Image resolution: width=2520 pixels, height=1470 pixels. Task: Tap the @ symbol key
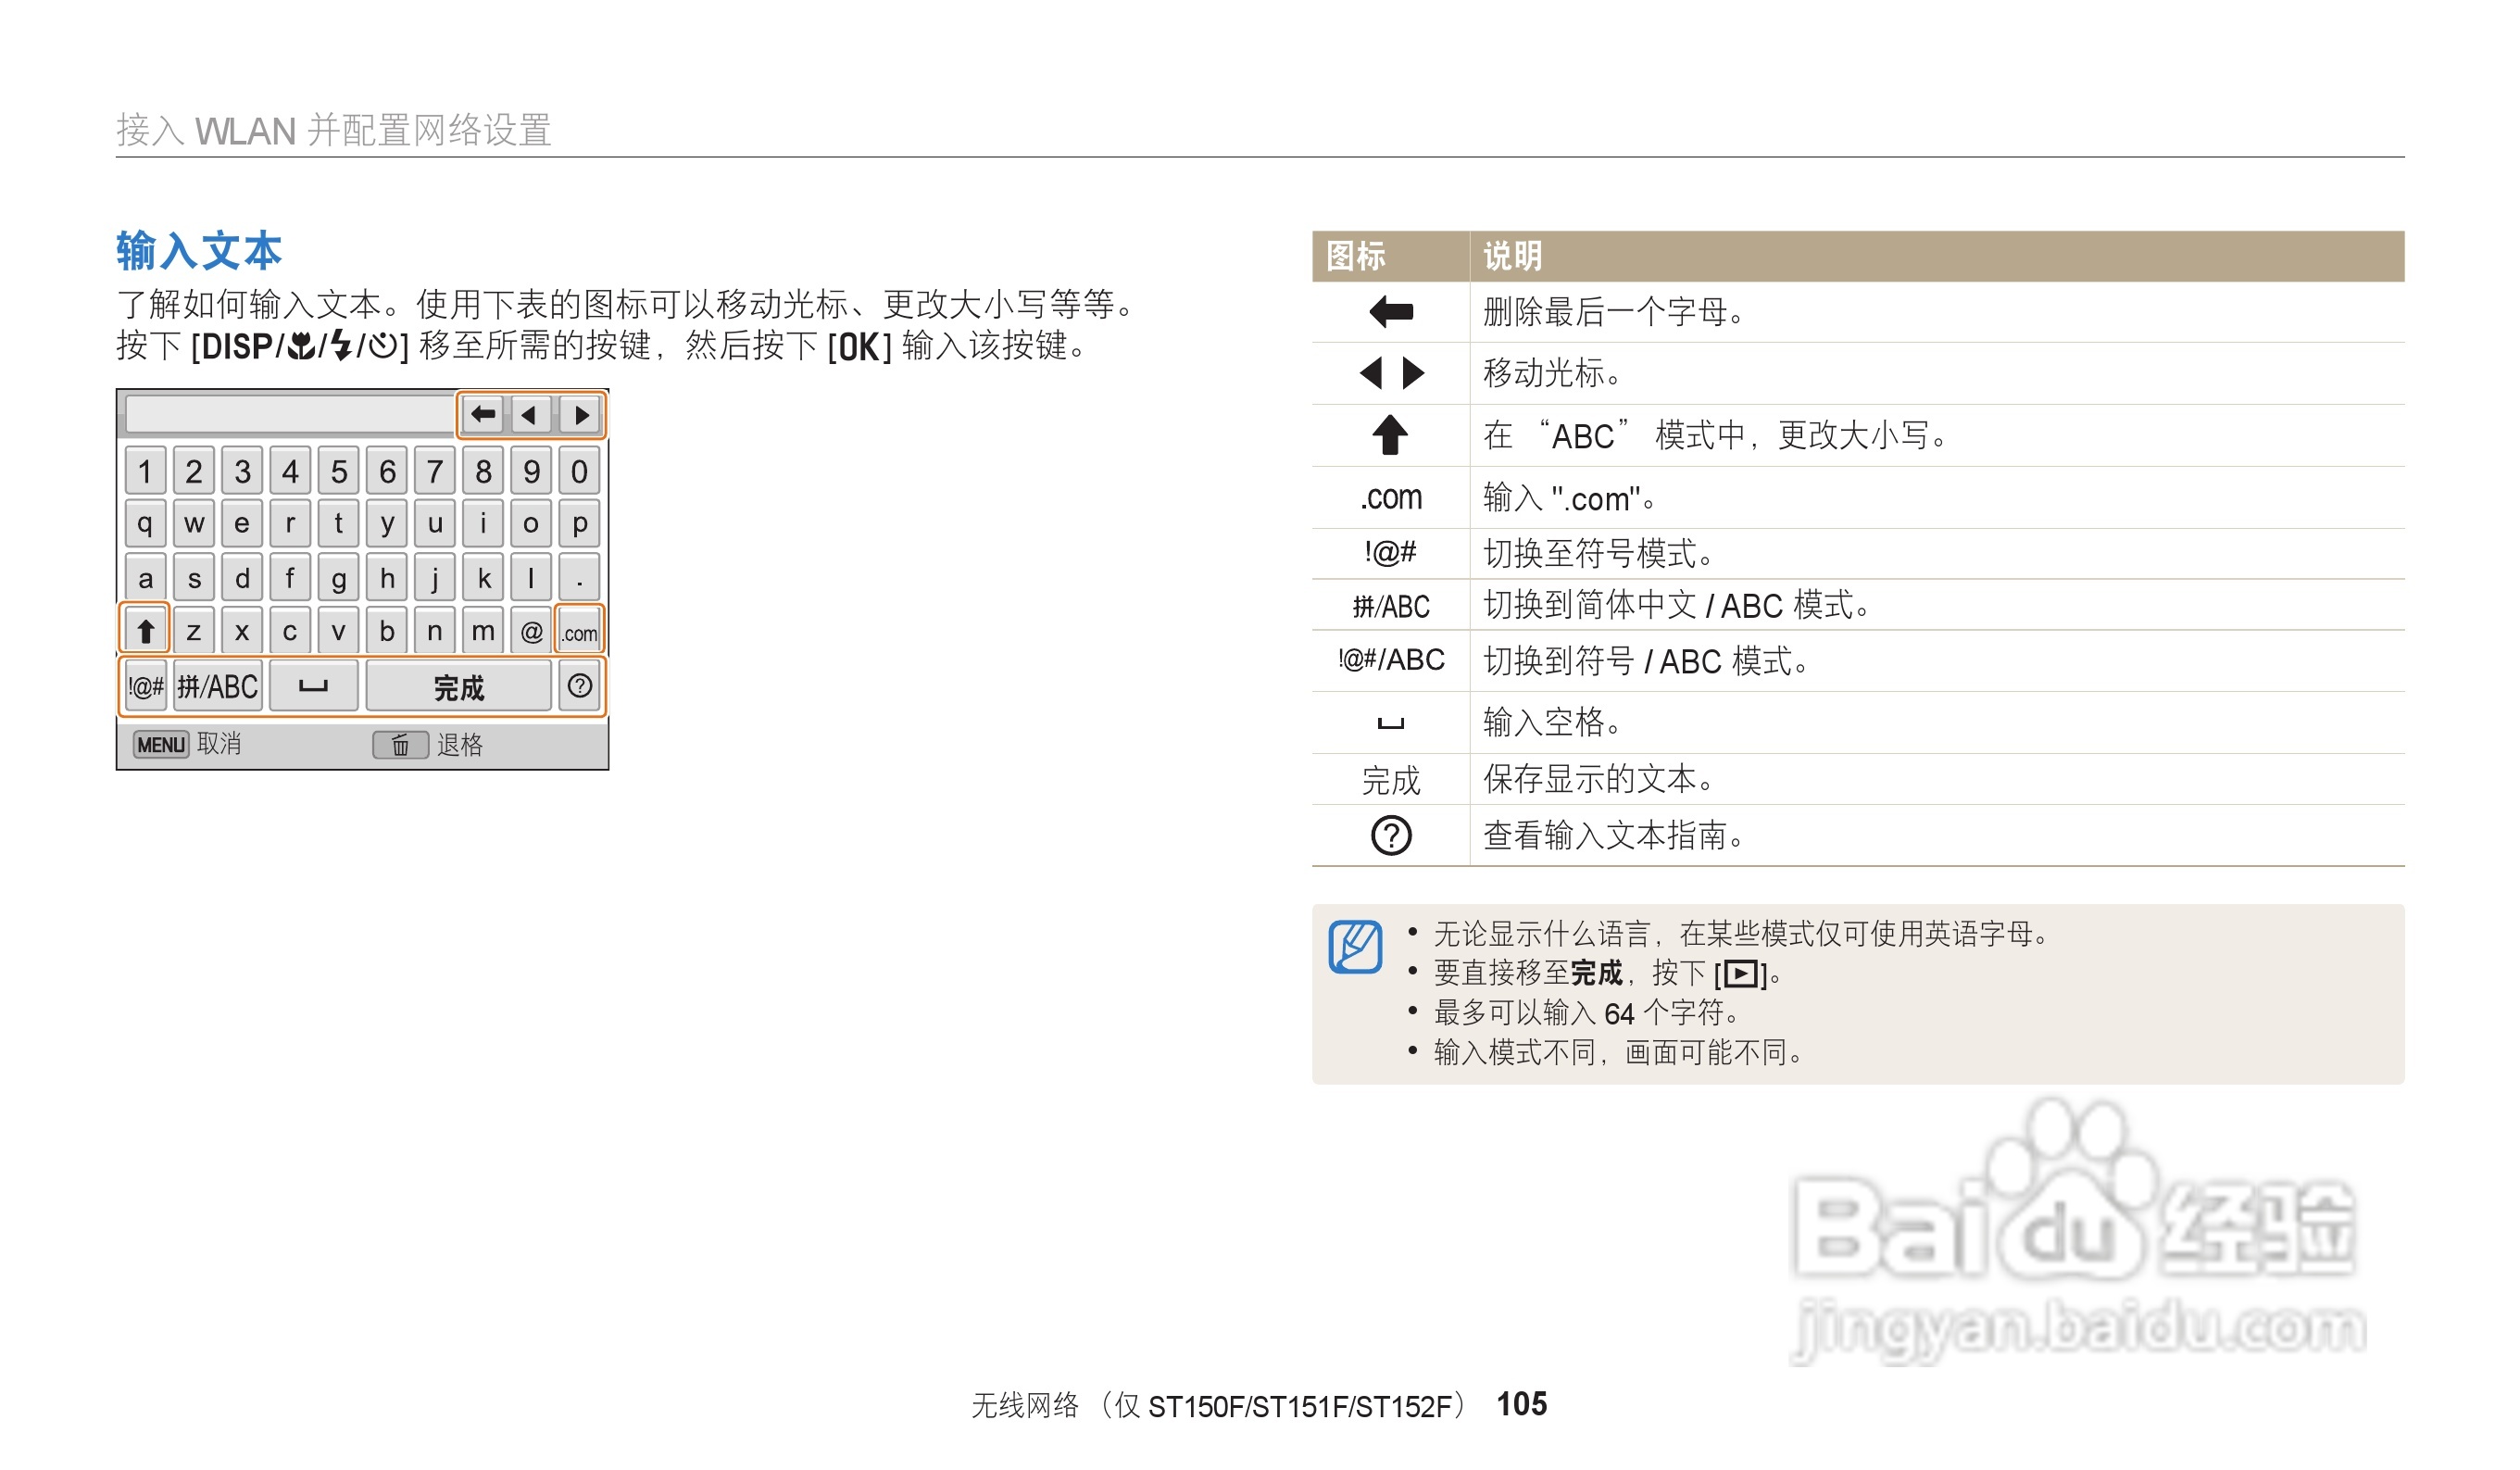tap(531, 632)
